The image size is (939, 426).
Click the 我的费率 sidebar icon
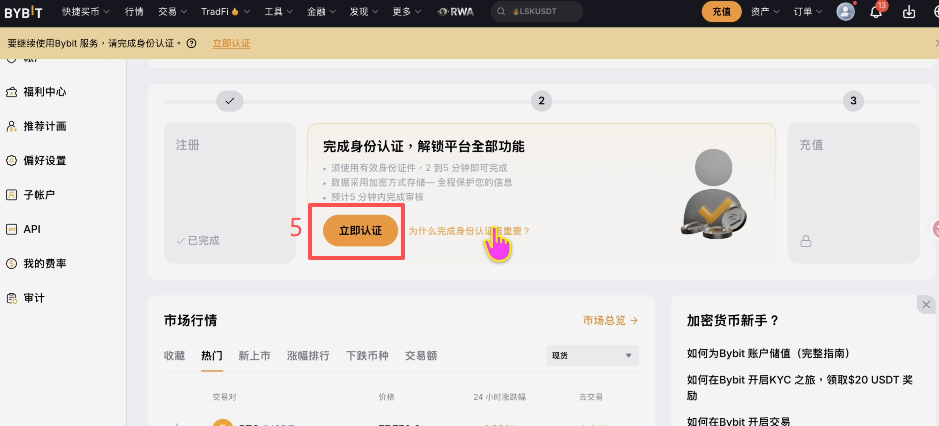[11, 263]
